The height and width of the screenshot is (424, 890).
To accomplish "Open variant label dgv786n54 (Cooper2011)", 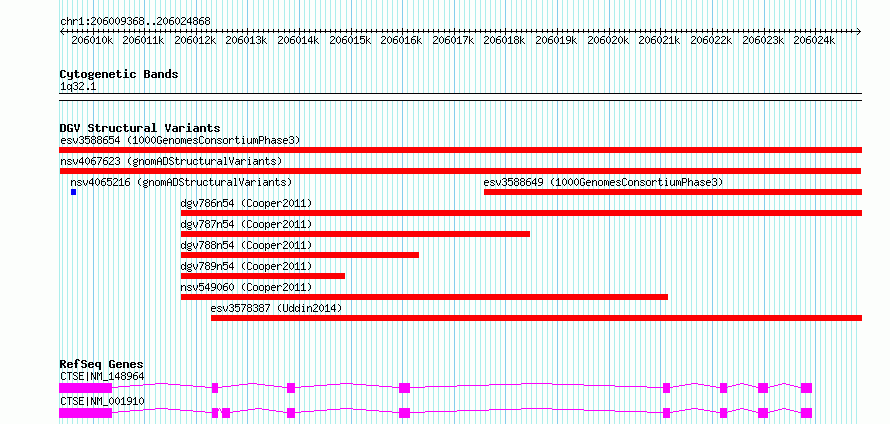I will pyautogui.click(x=246, y=203).
